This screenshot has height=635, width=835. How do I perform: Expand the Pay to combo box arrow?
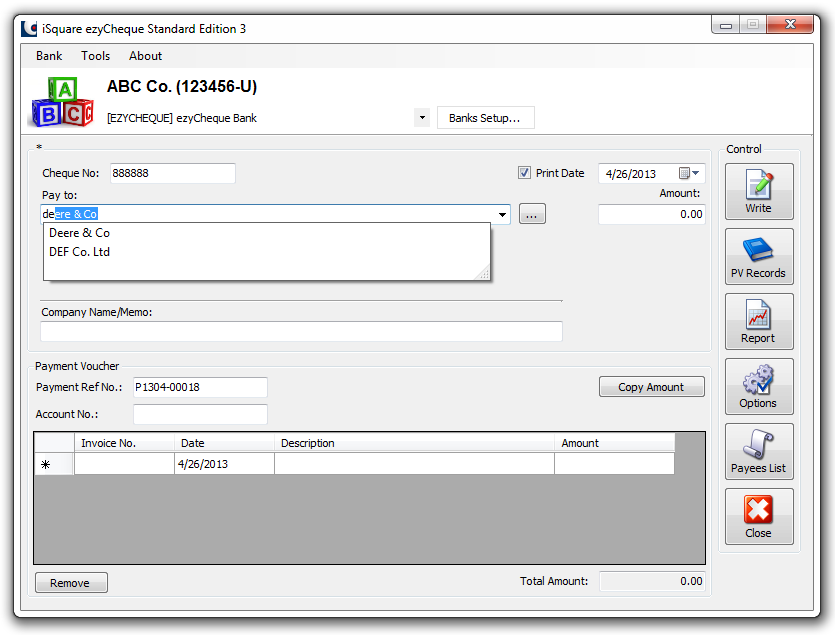(x=502, y=214)
